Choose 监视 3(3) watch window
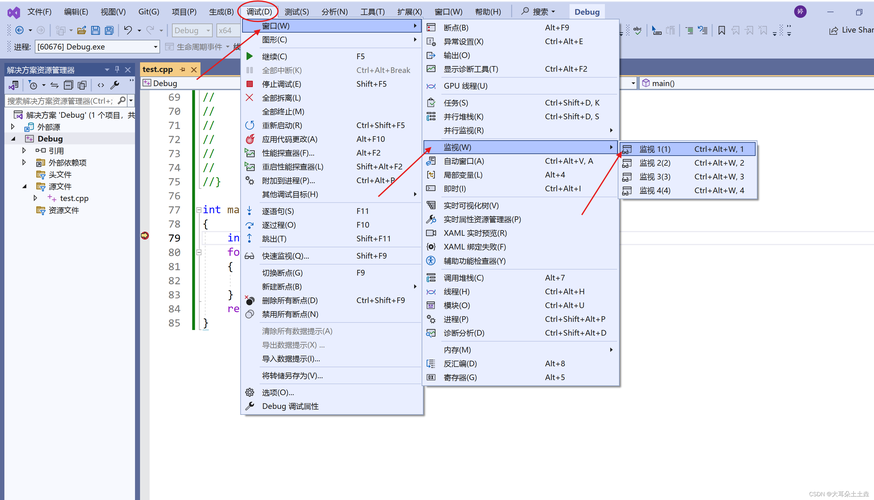874x500 pixels. click(688, 177)
